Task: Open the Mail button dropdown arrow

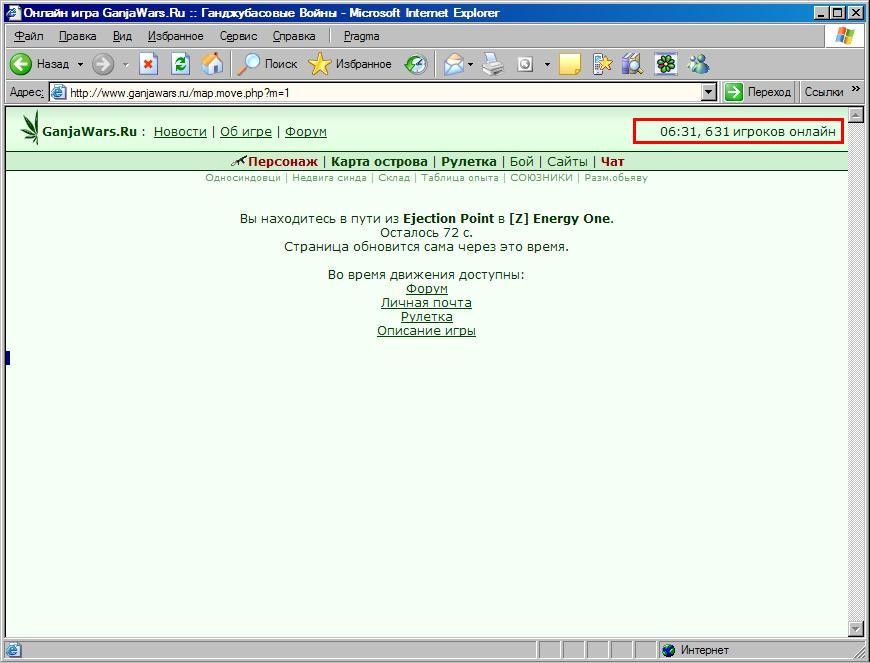Action: (471, 64)
